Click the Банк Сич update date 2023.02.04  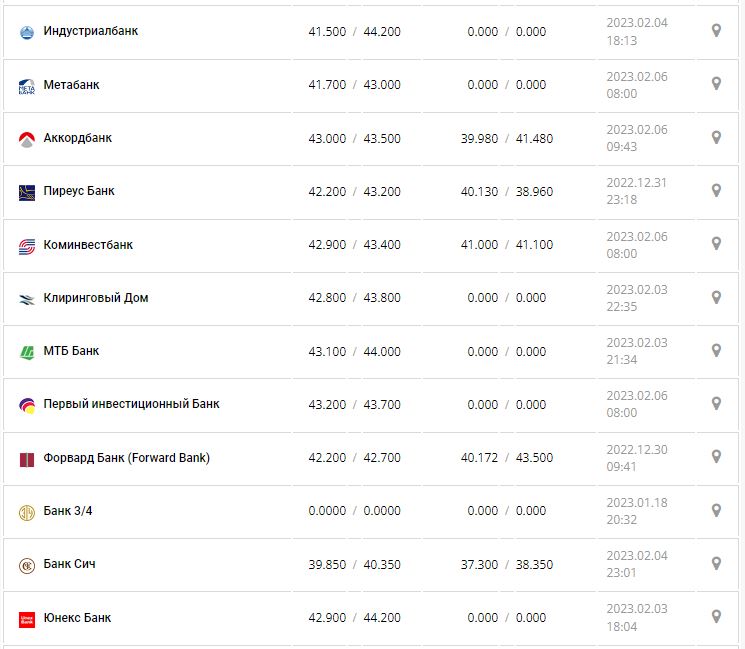[x=636, y=556]
